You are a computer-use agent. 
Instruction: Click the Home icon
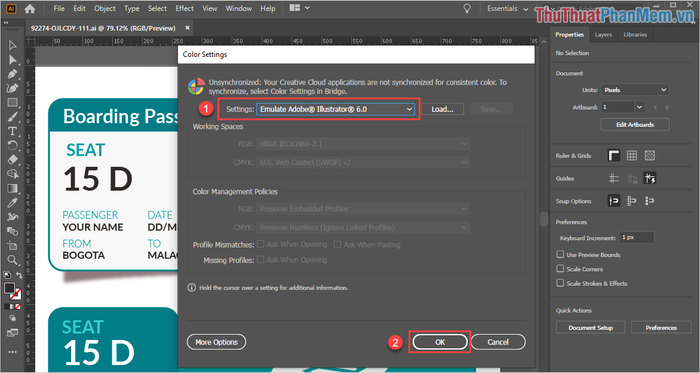point(30,8)
